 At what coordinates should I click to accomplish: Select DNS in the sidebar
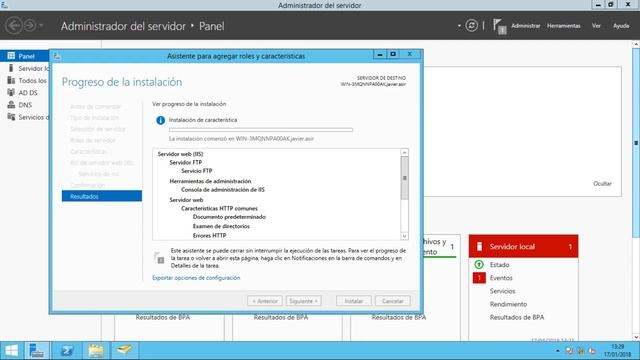click(x=24, y=105)
